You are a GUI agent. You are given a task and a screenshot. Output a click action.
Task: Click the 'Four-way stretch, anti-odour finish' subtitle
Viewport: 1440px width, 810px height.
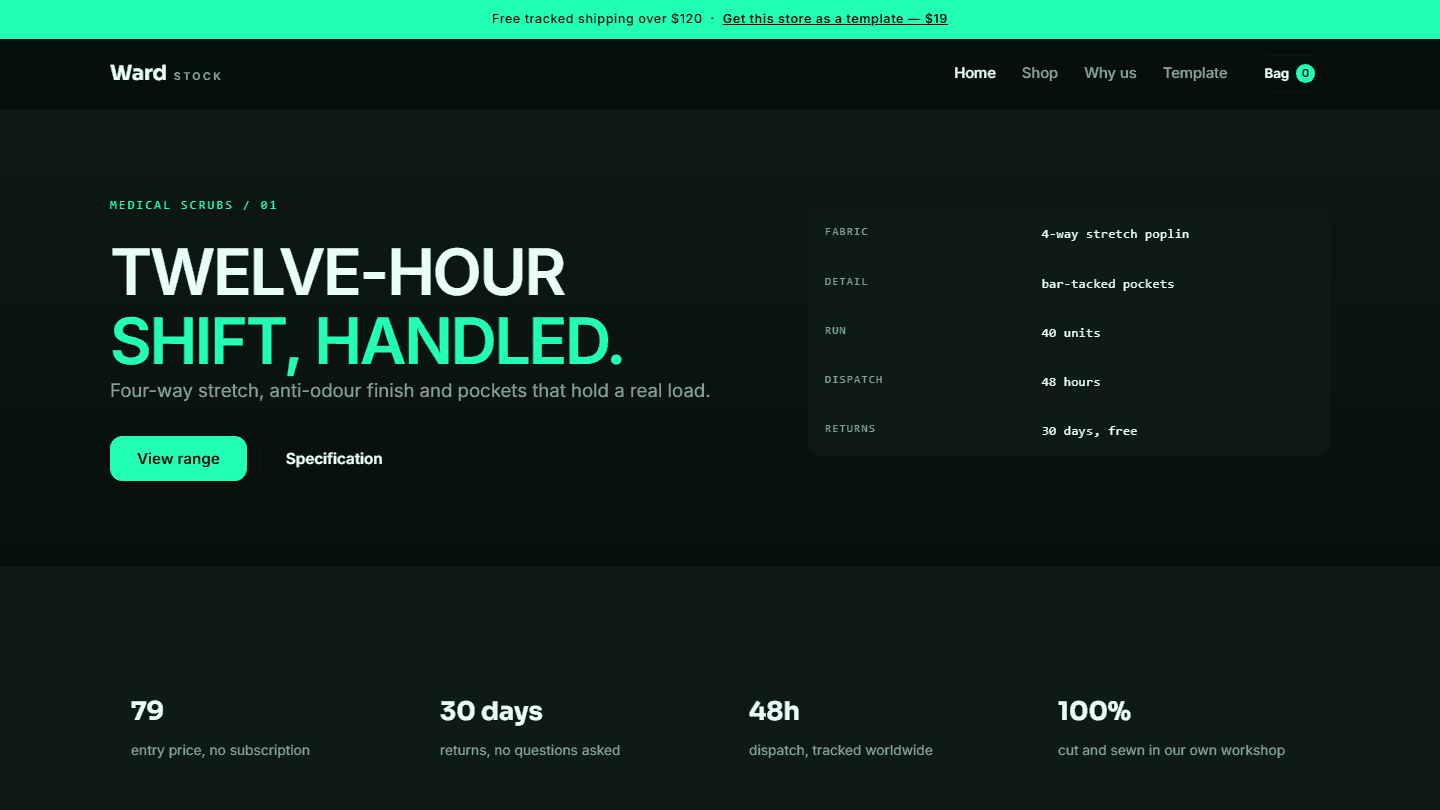pyautogui.click(x=410, y=390)
